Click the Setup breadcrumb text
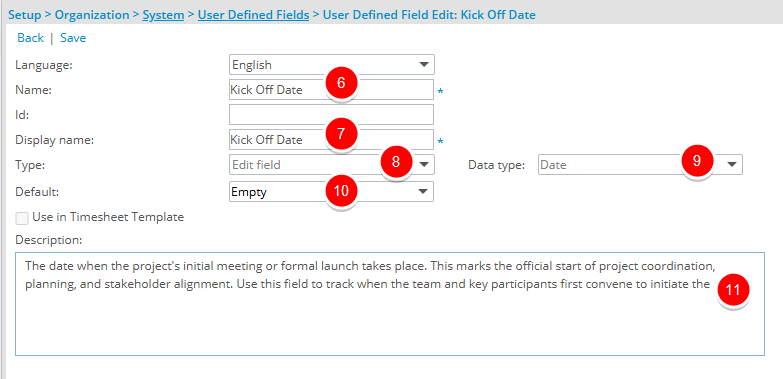This screenshot has width=783, height=379. [25, 15]
